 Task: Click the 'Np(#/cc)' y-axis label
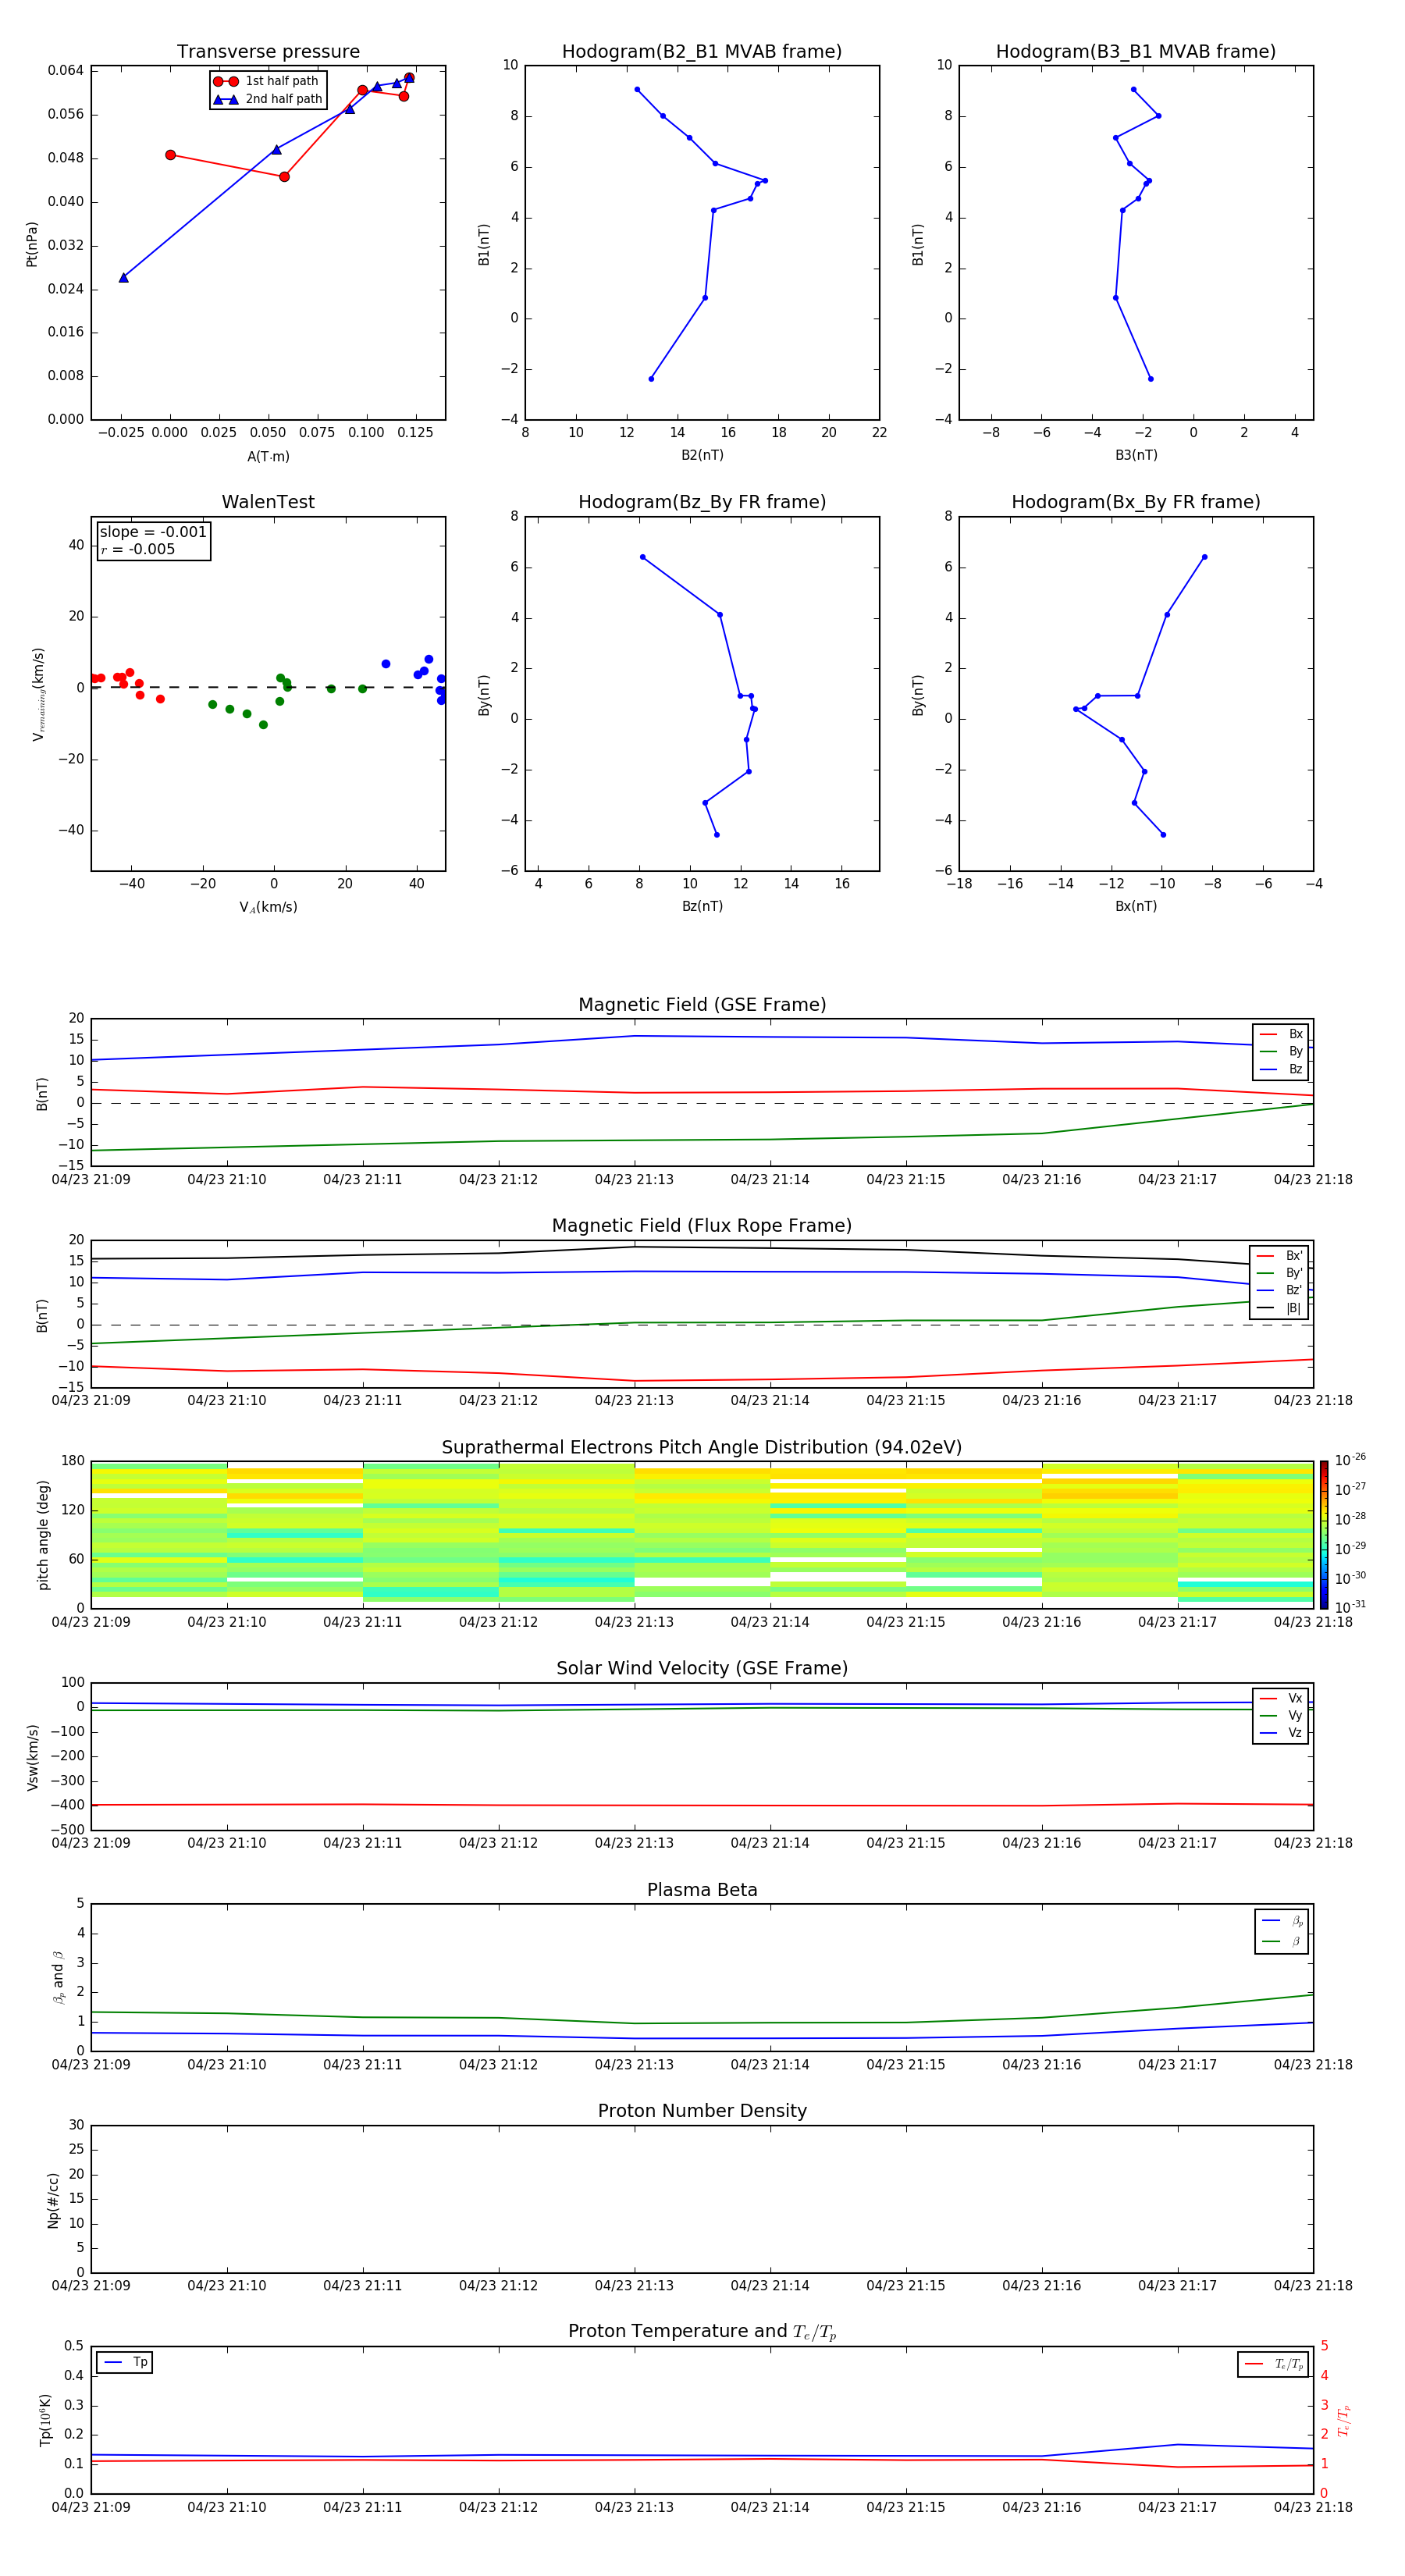pos(53,2199)
